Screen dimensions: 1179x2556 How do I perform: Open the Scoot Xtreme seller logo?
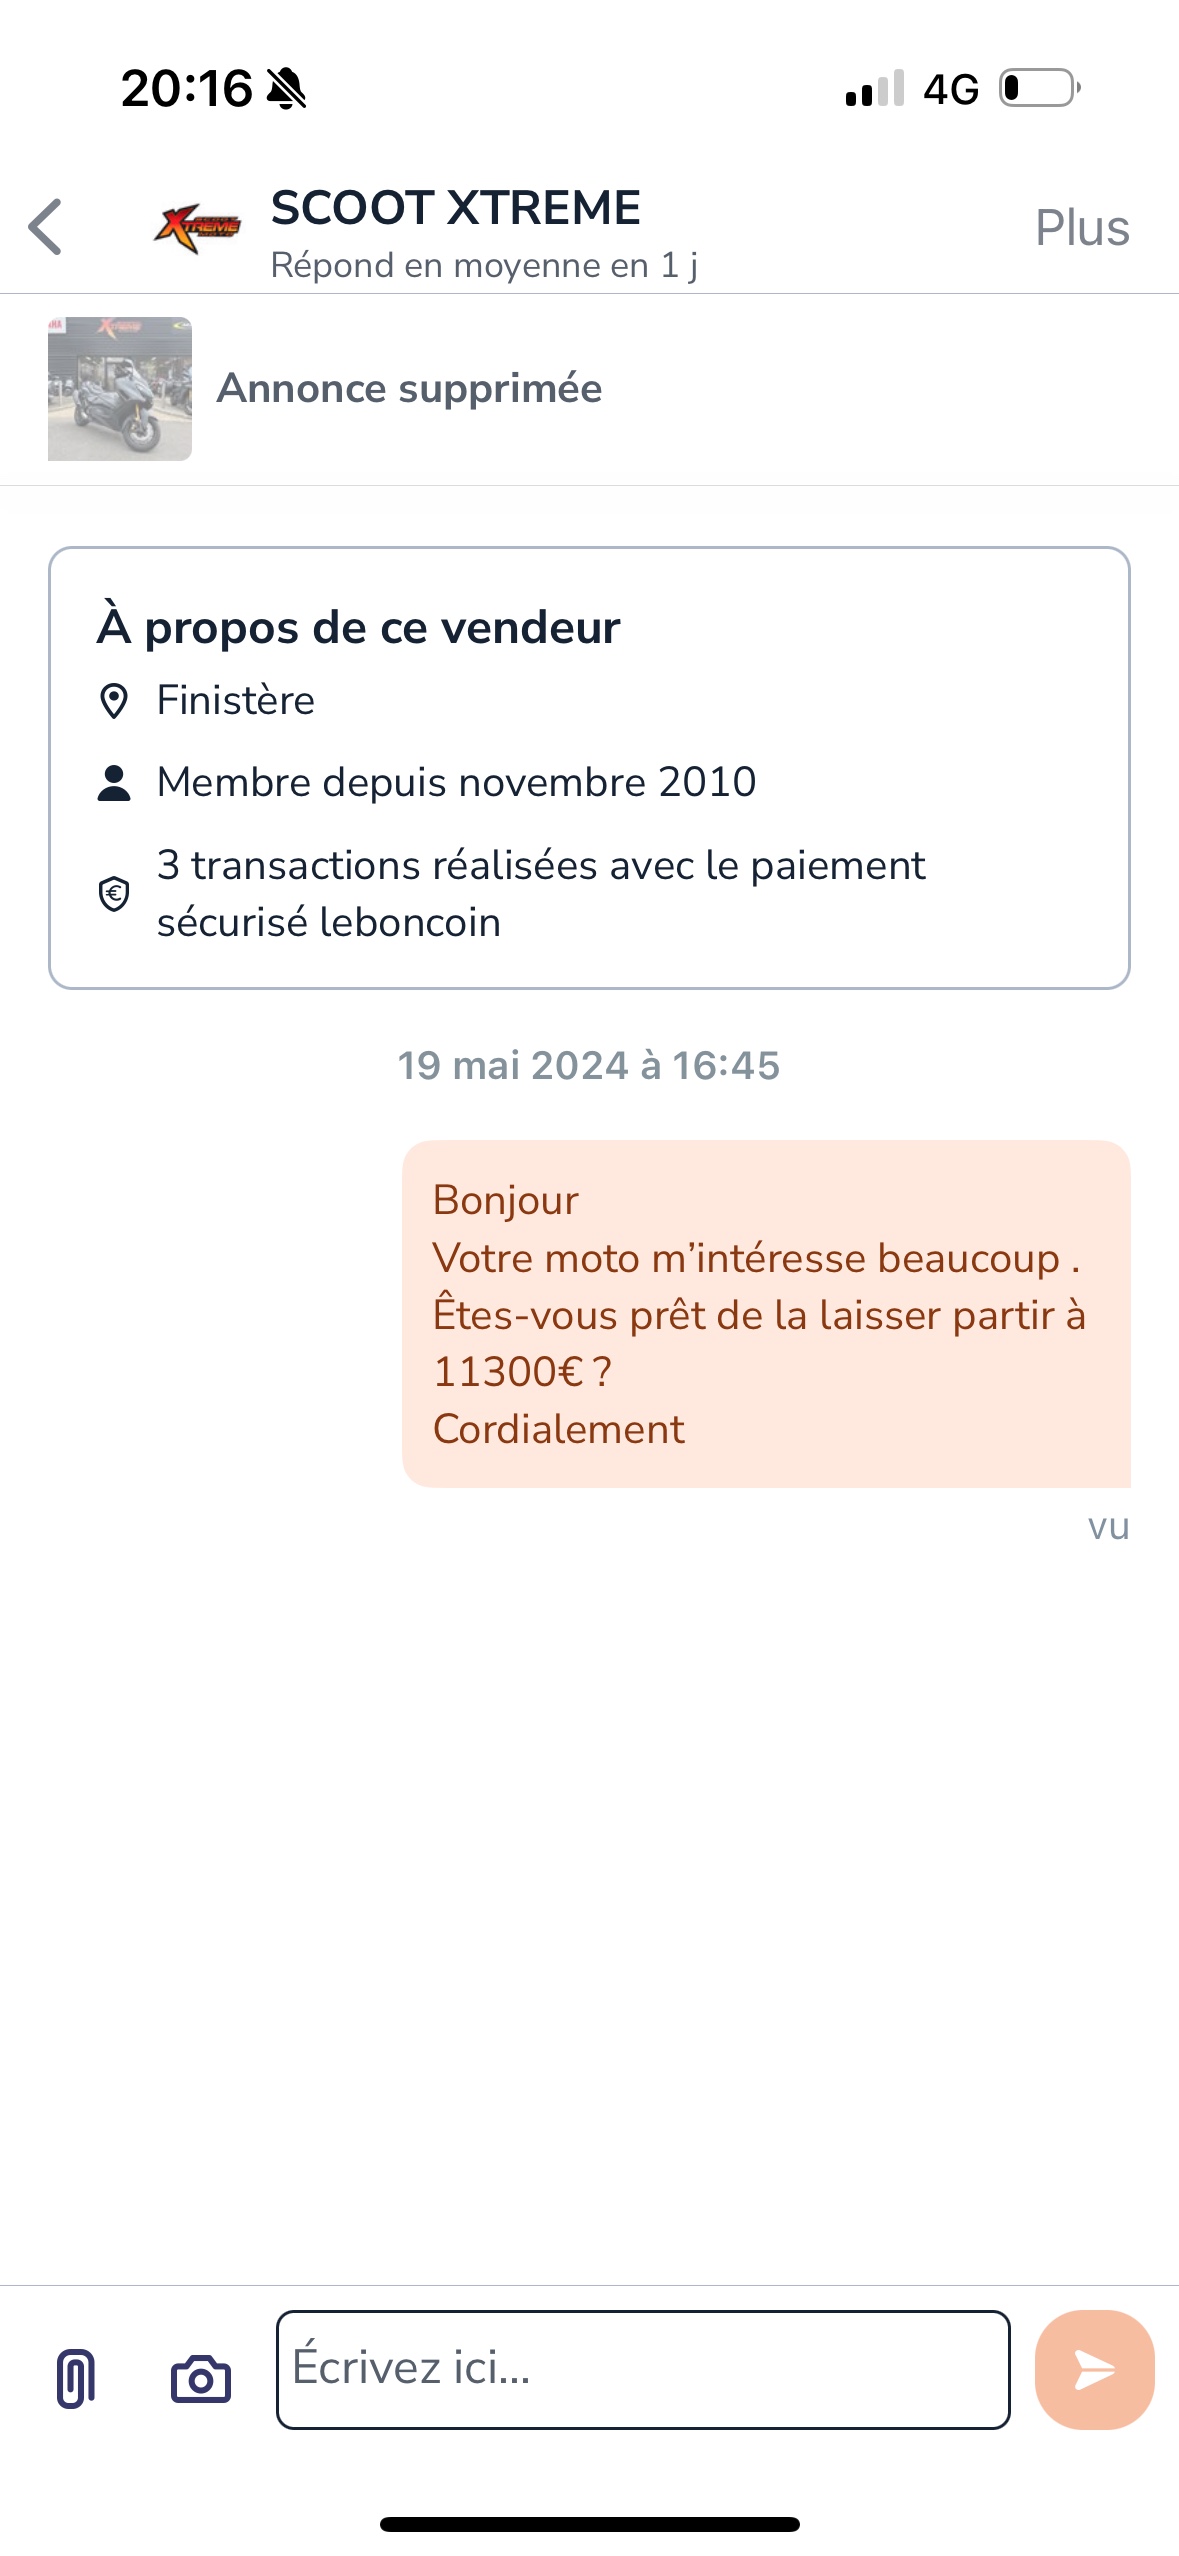click(x=198, y=227)
